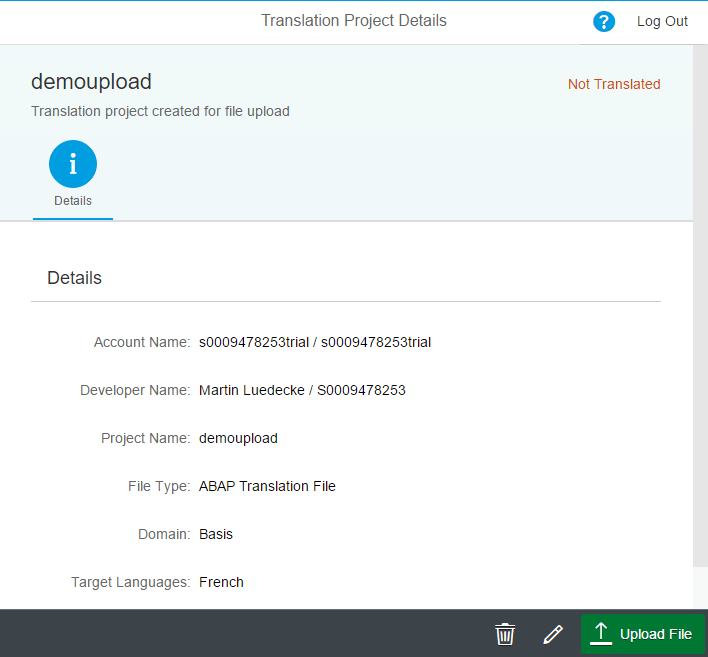Select the Details info icon tab
This screenshot has width=708, height=657.
pyautogui.click(x=73, y=174)
